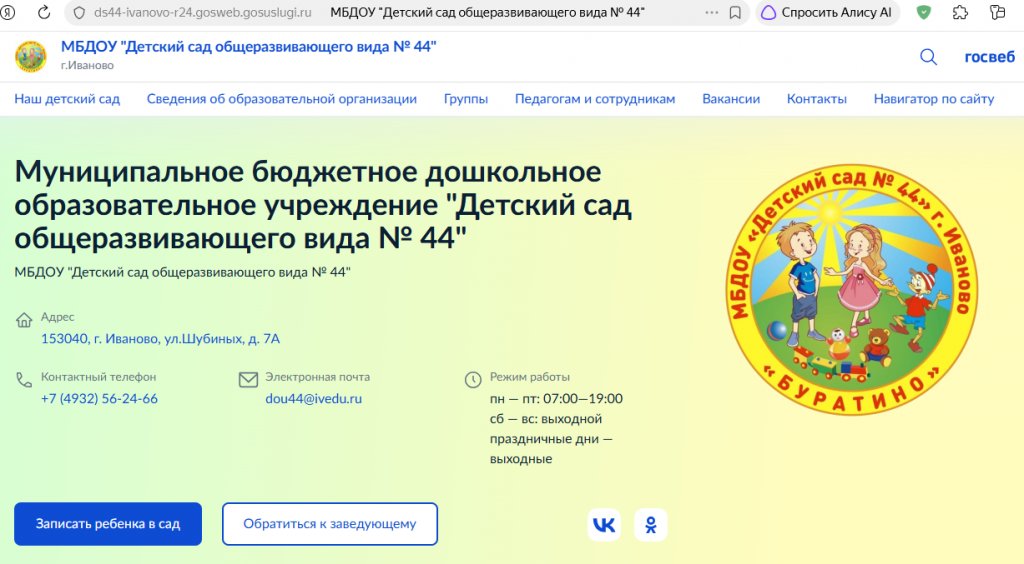Viewport: 1024px width, 564px height.
Task: Open Ask Alice AI assistant
Action: point(827,12)
